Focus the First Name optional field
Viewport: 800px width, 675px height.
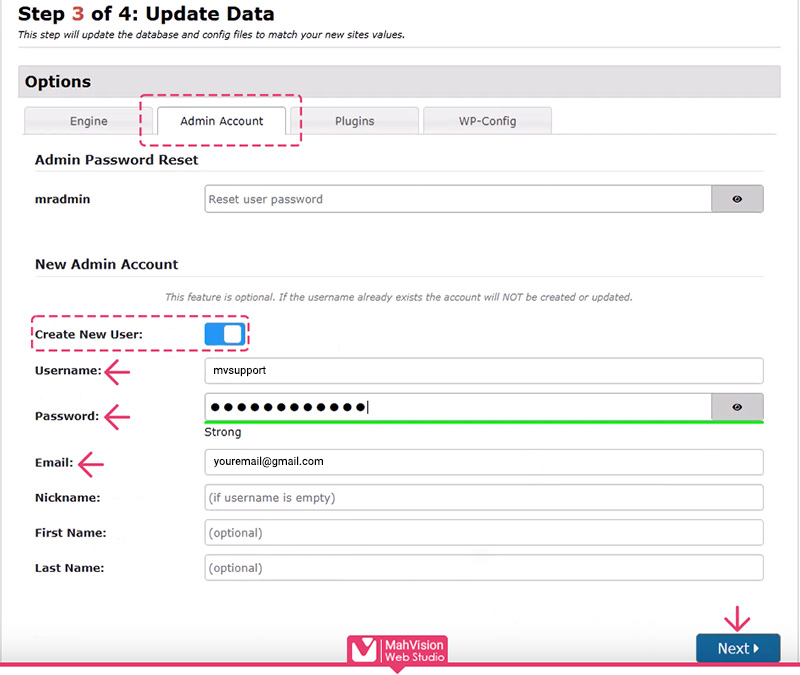click(x=484, y=532)
